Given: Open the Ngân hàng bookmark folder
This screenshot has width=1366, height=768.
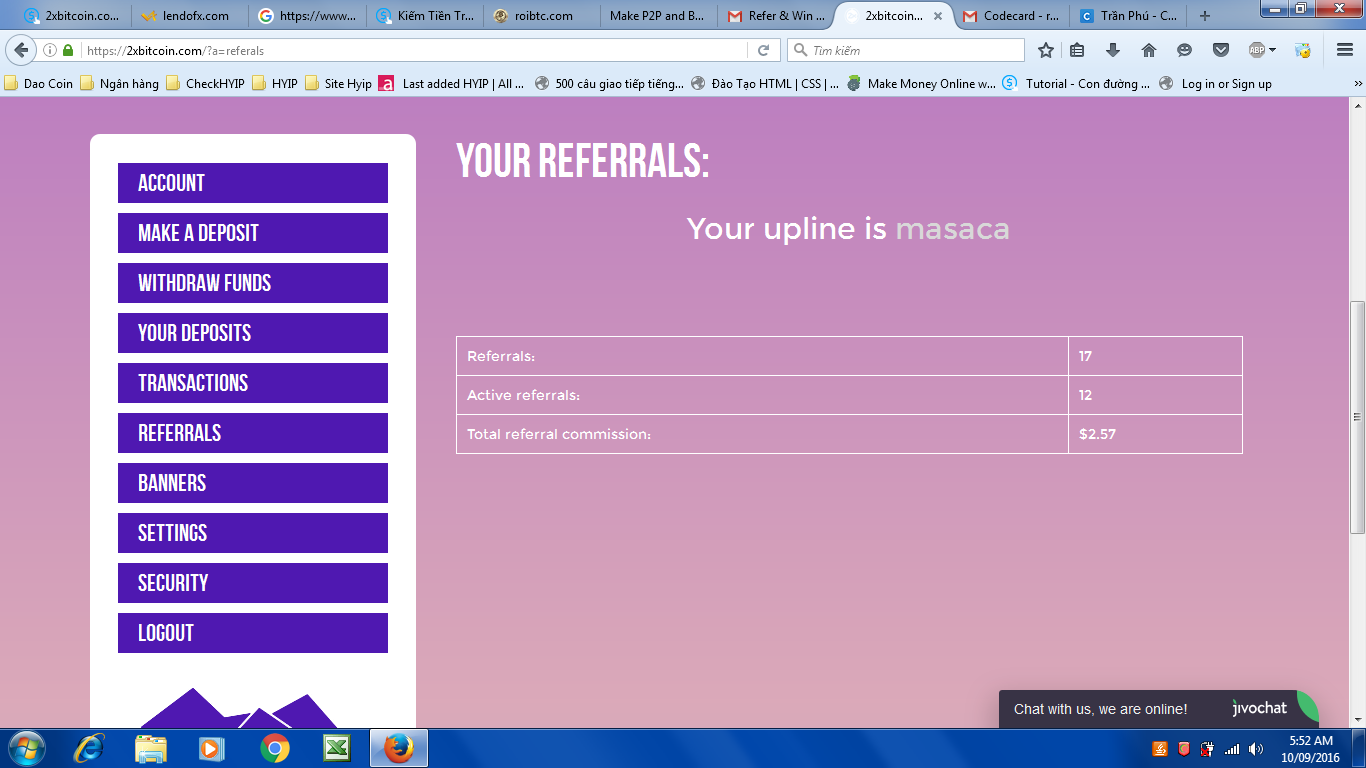Looking at the screenshot, I should coord(120,84).
